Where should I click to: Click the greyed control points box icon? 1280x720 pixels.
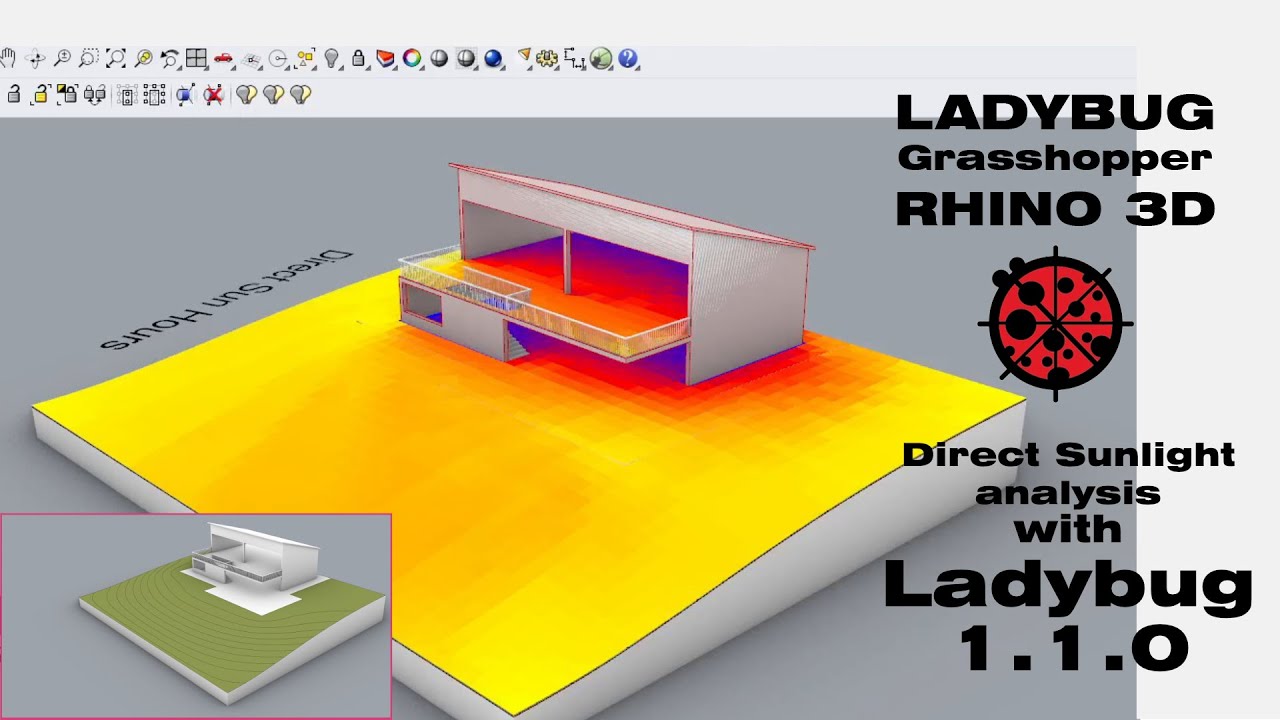(x=127, y=95)
